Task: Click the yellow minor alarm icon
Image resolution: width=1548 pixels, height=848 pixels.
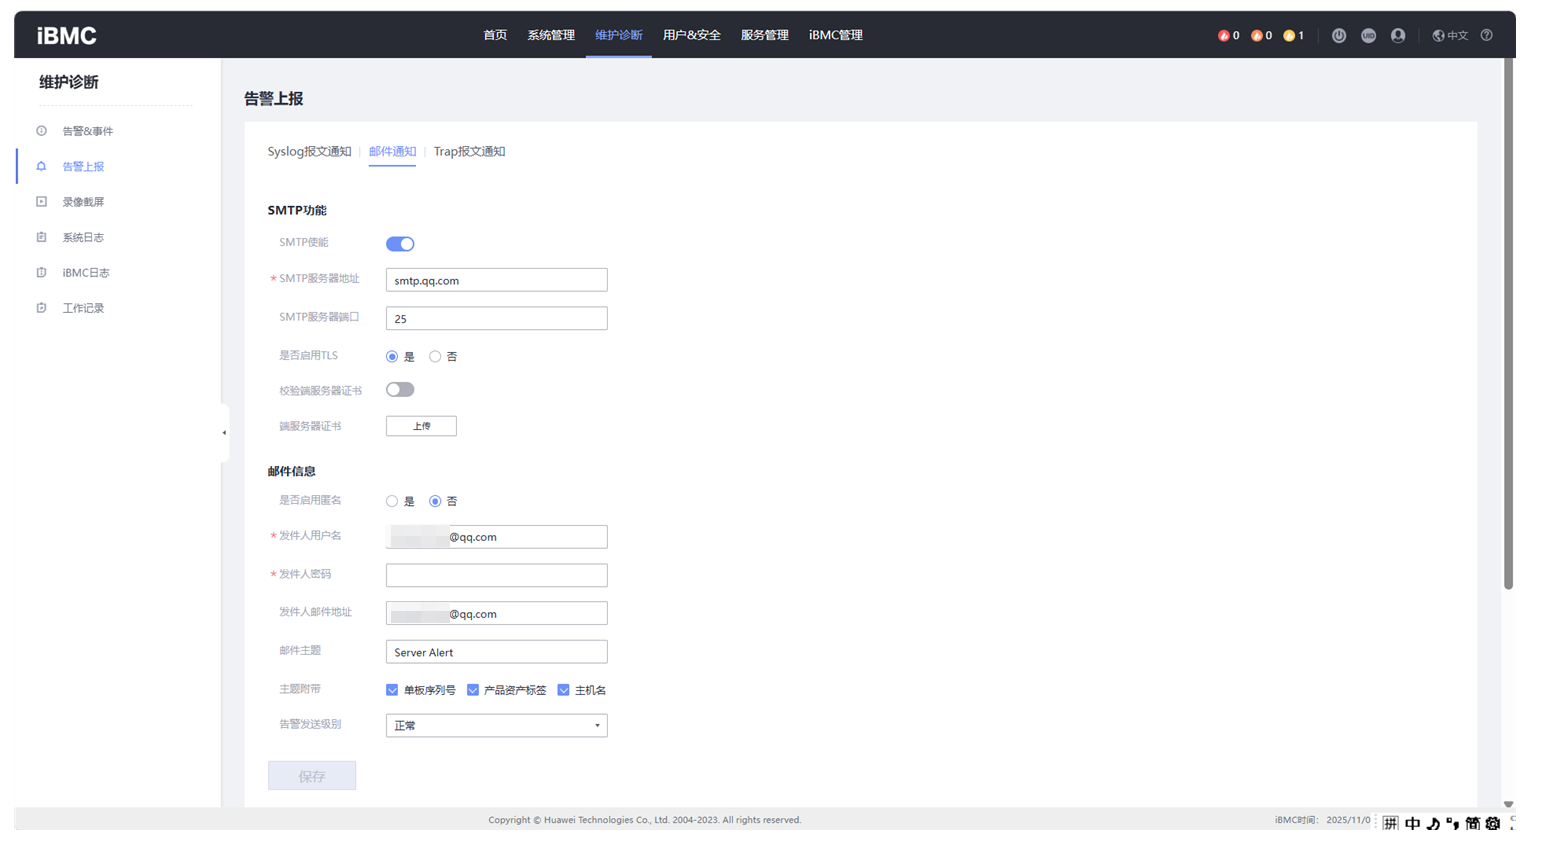Action: click(1289, 36)
